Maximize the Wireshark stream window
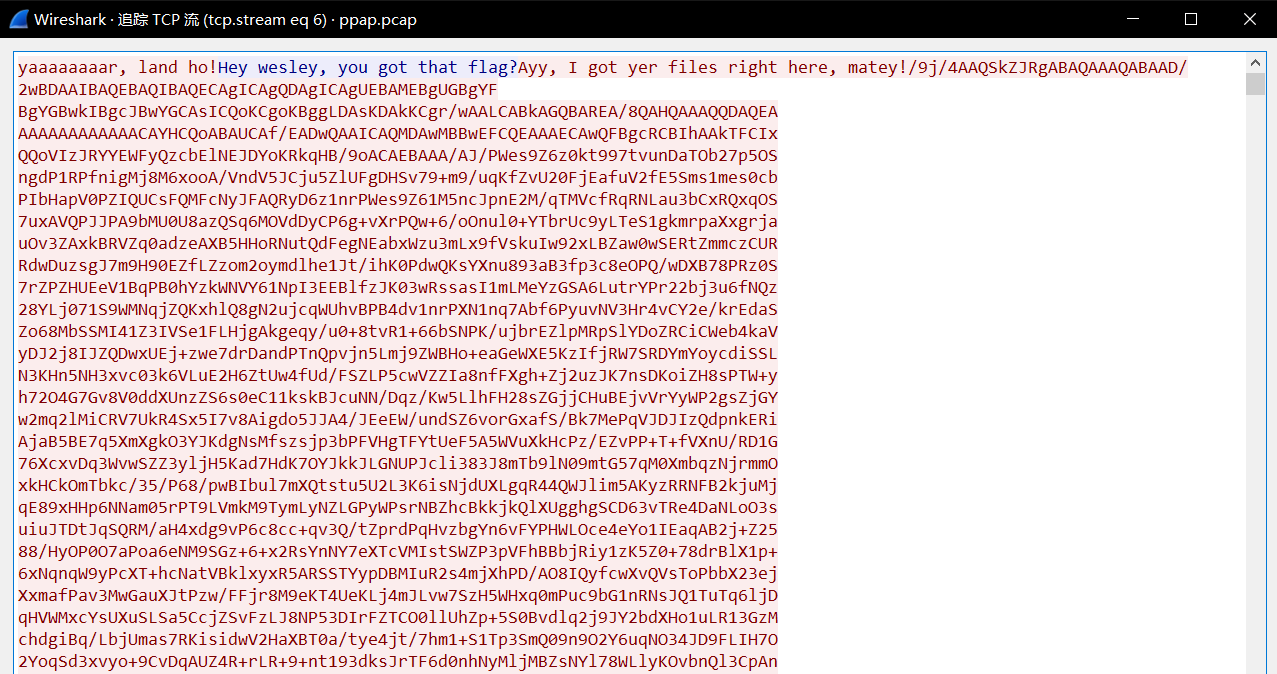The width and height of the screenshot is (1277, 674). 1190,19
